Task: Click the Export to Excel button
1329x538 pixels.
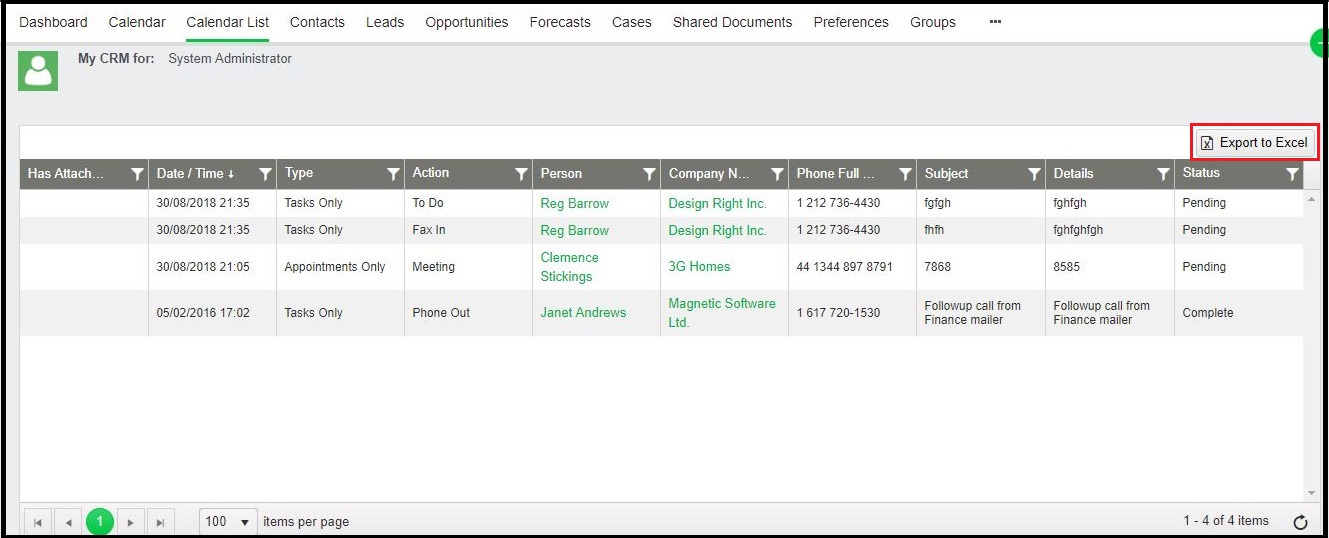Action: click(x=1254, y=142)
